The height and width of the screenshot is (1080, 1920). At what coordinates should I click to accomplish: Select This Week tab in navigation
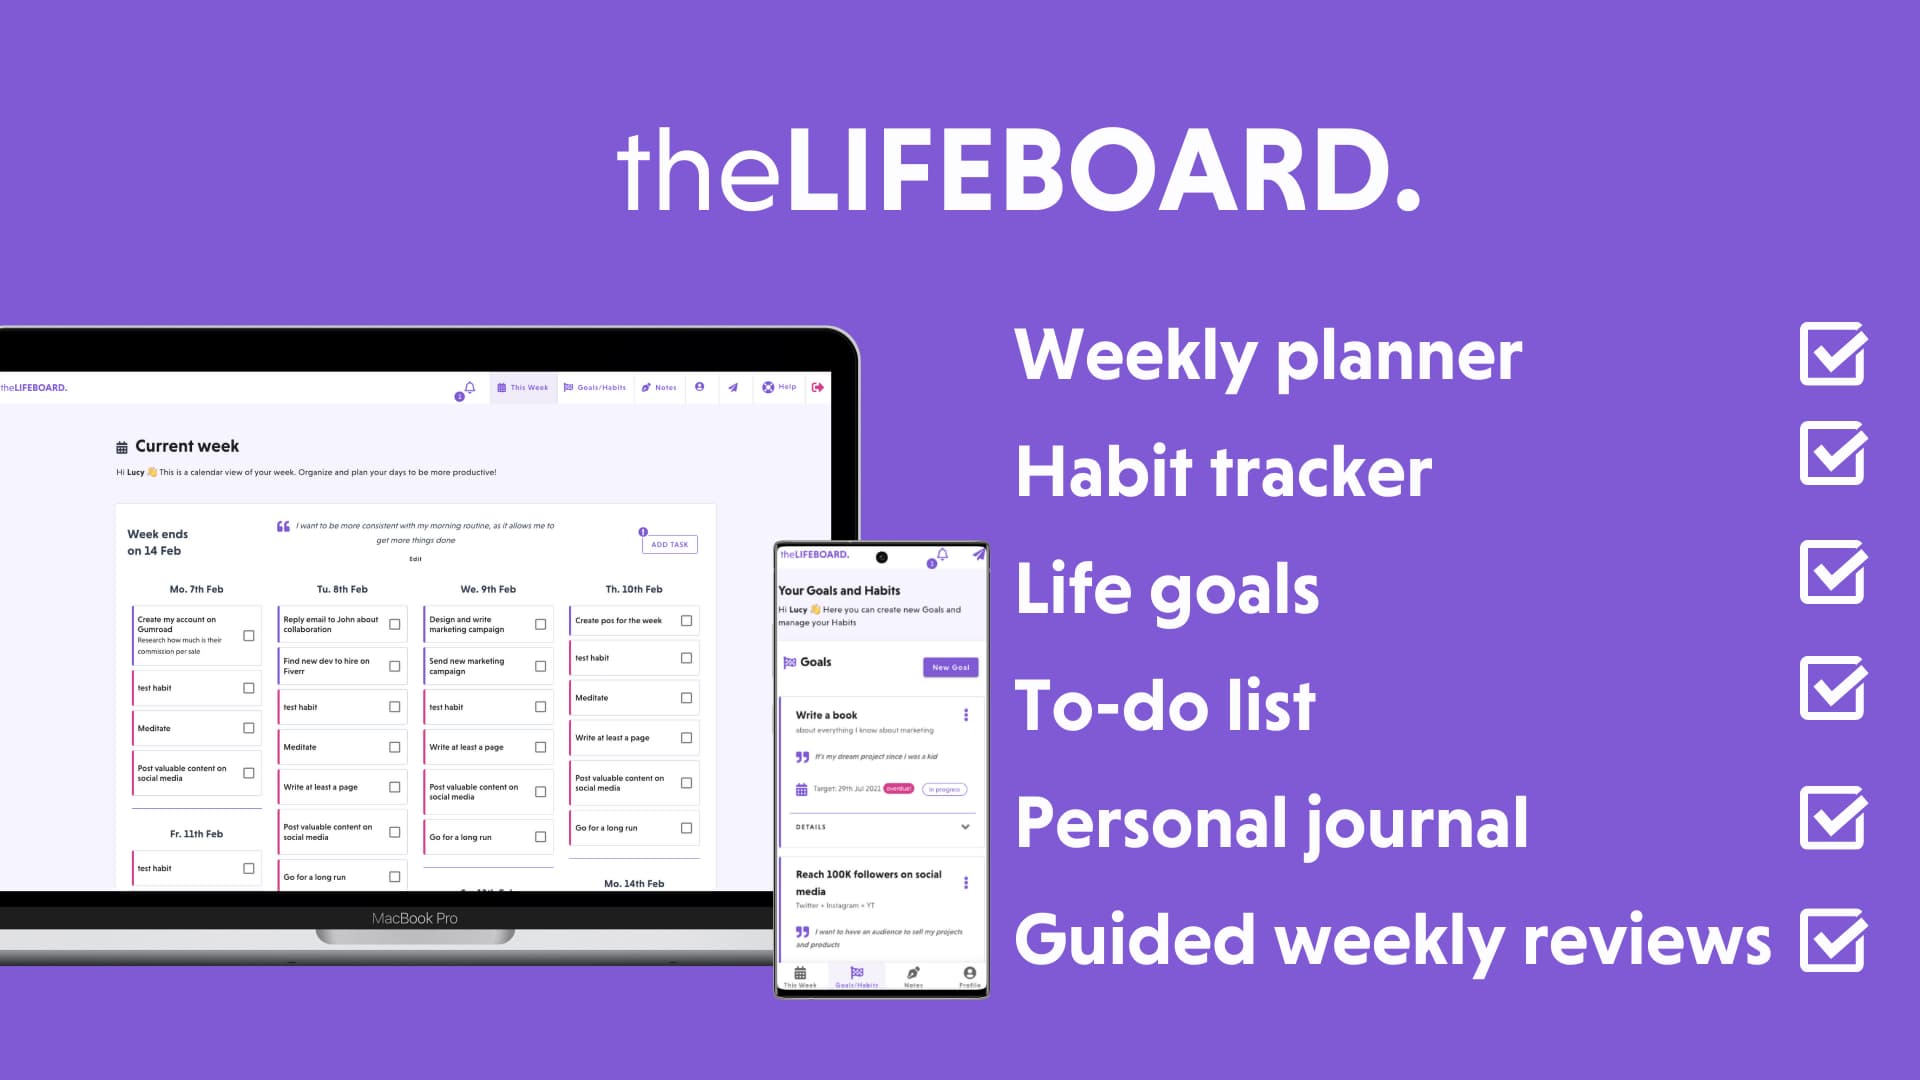(x=526, y=386)
